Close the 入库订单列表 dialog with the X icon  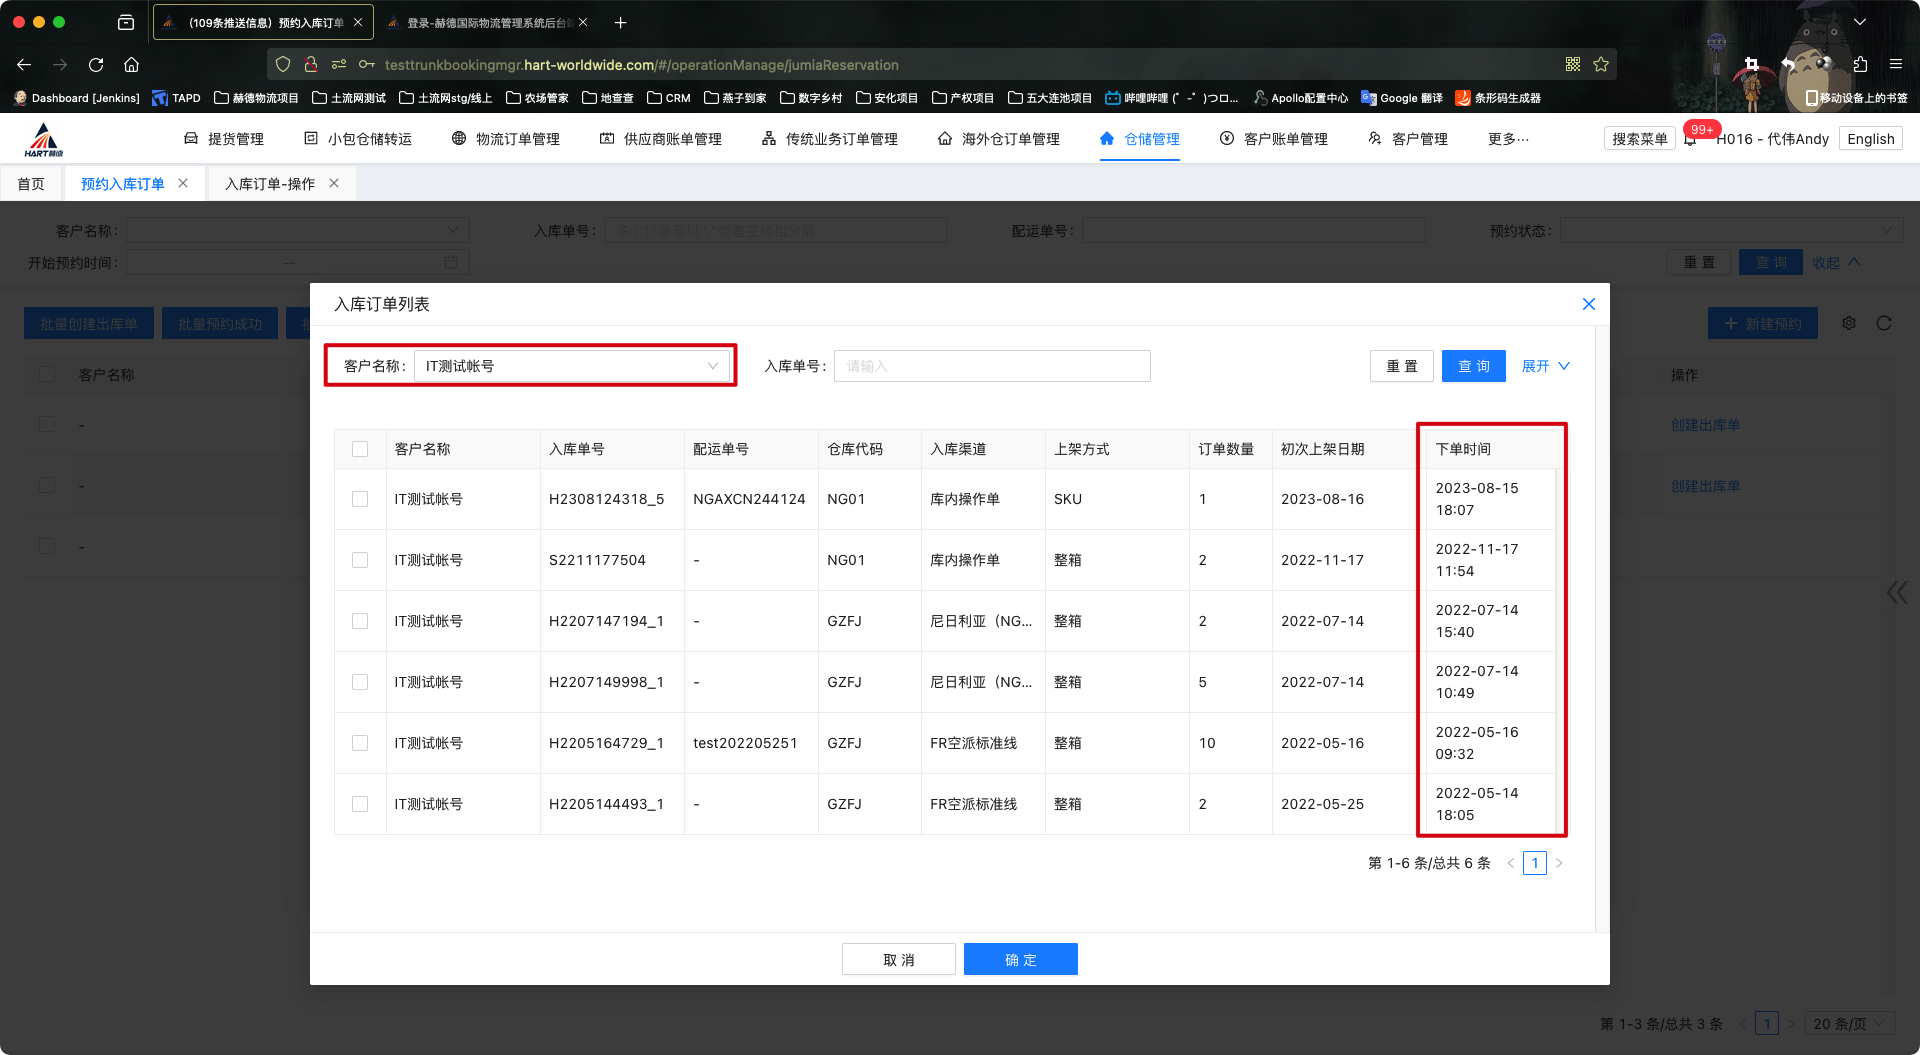tap(1588, 304)
